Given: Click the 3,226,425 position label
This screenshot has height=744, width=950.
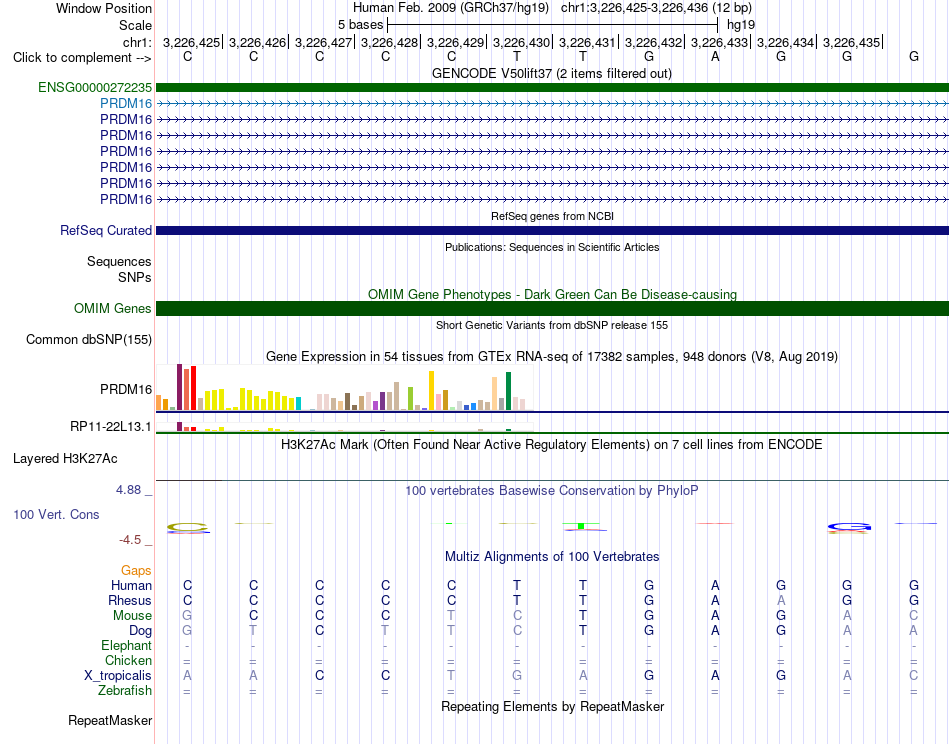Looking at the screenshot, I should [x=191, y=42].
